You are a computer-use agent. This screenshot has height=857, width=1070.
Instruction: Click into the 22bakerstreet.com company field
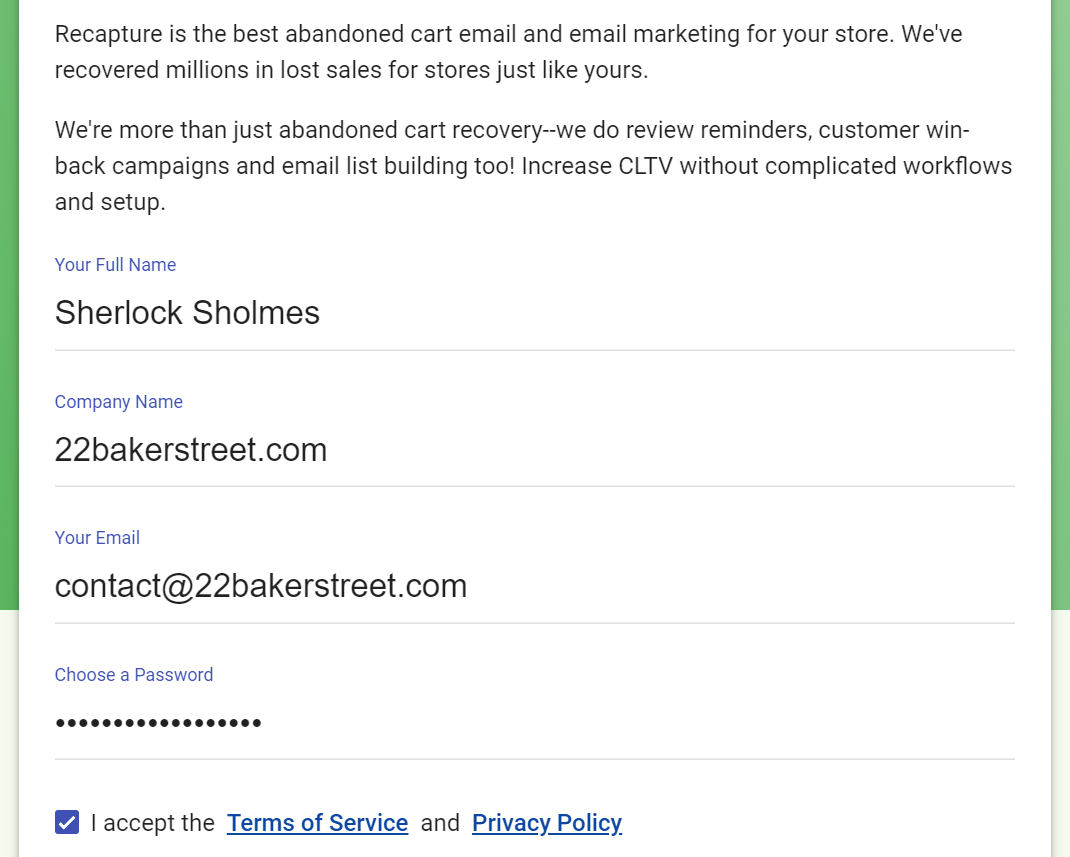click(534, 450)
